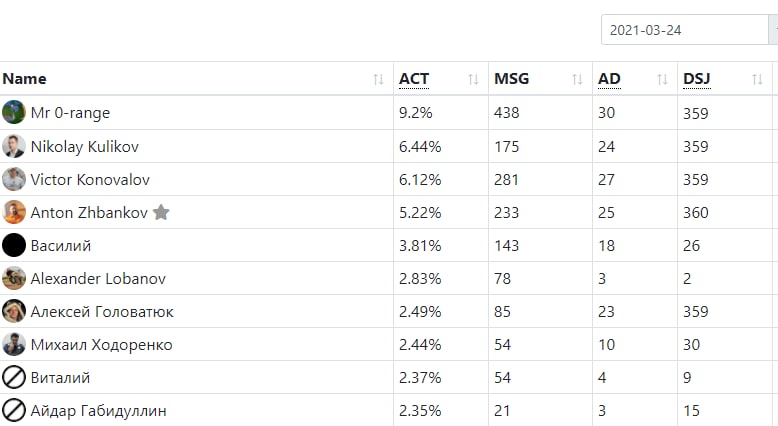Screen dimensions: 778x426
Task: Sort by MSG column arrows
Action: coord(577,79)
